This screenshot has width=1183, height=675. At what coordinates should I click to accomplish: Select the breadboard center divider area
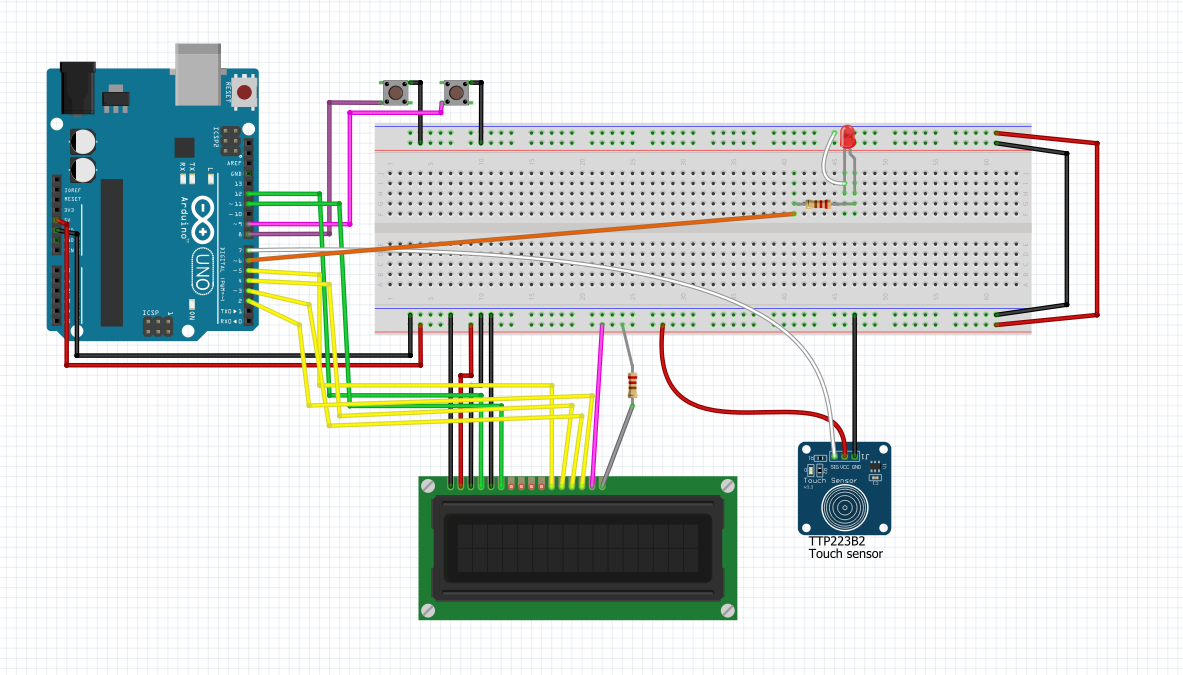point(702,228)
